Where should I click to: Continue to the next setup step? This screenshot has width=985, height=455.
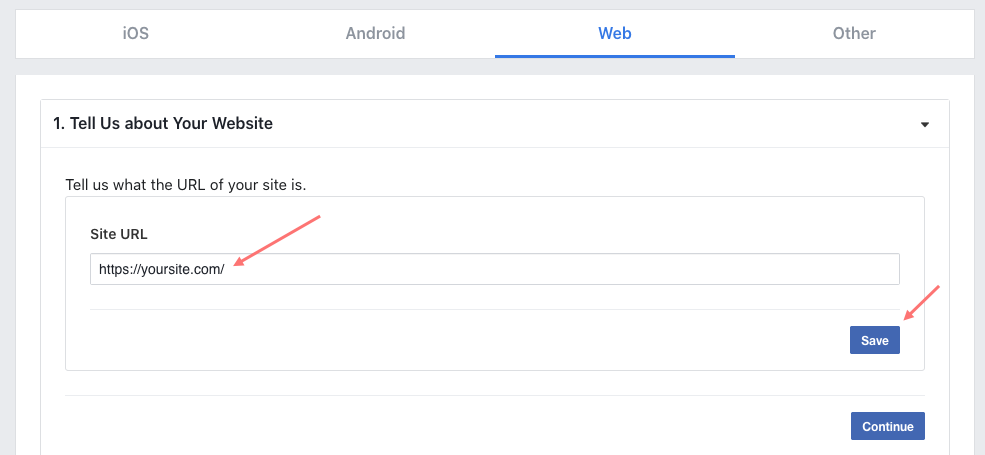pos(888,426)
